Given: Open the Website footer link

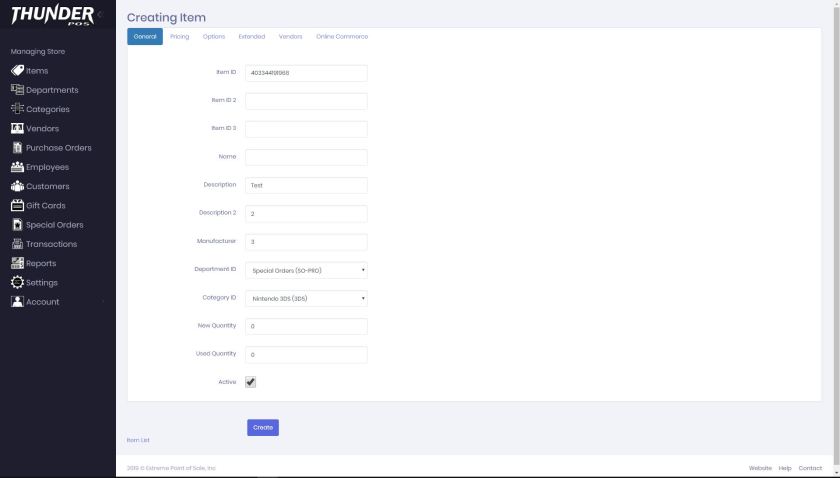Looking at the screenshot, I should click(x=760, y=468).
